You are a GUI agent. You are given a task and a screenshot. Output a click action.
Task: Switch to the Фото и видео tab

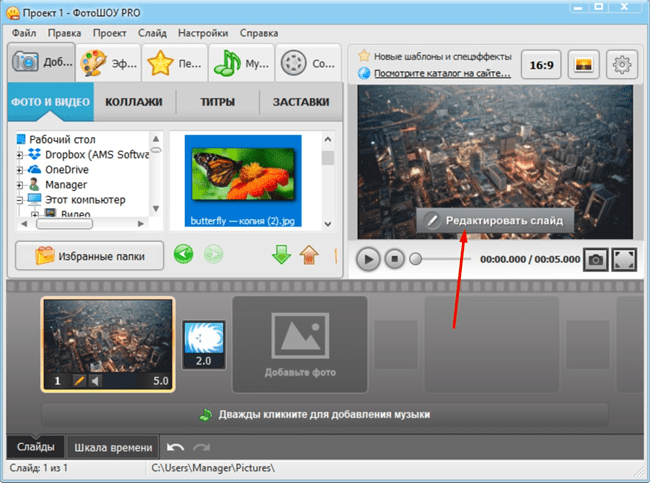coord(51,102)
